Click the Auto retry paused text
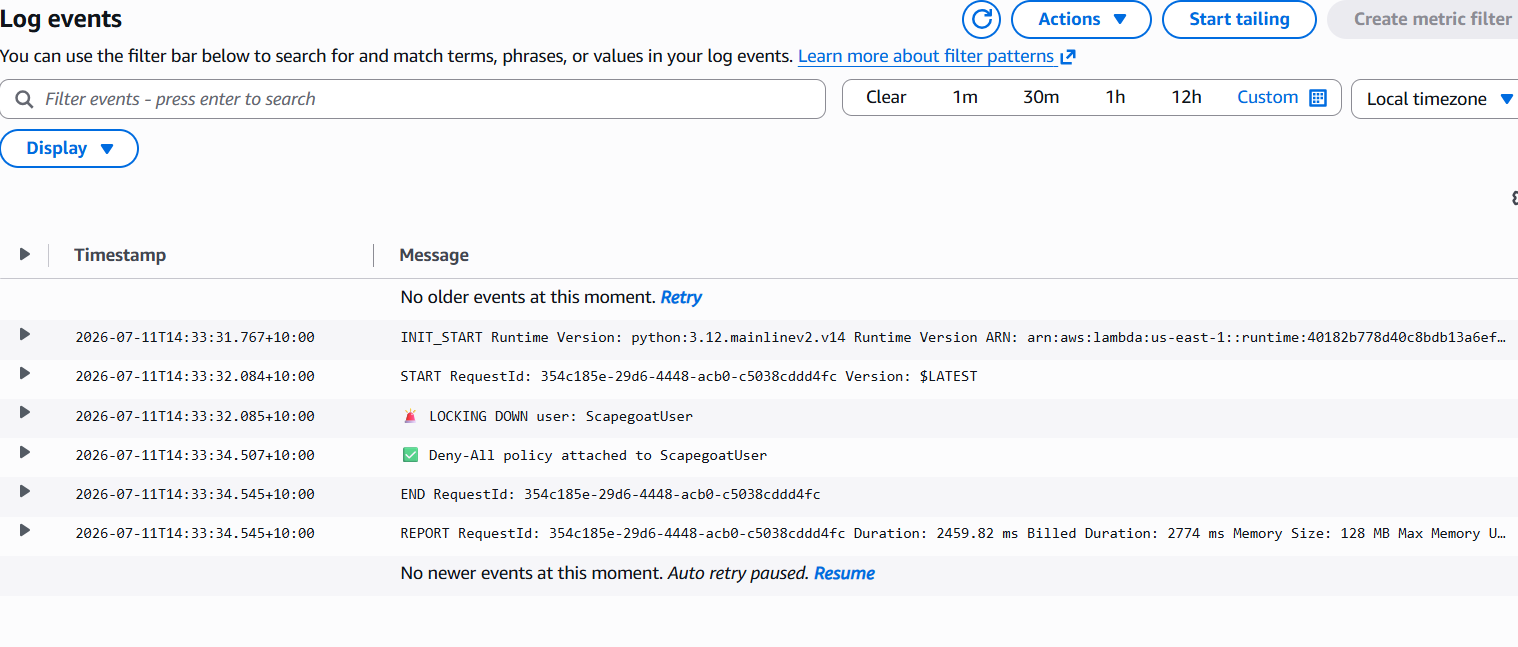1518x647 pixels. click(738, 573)
